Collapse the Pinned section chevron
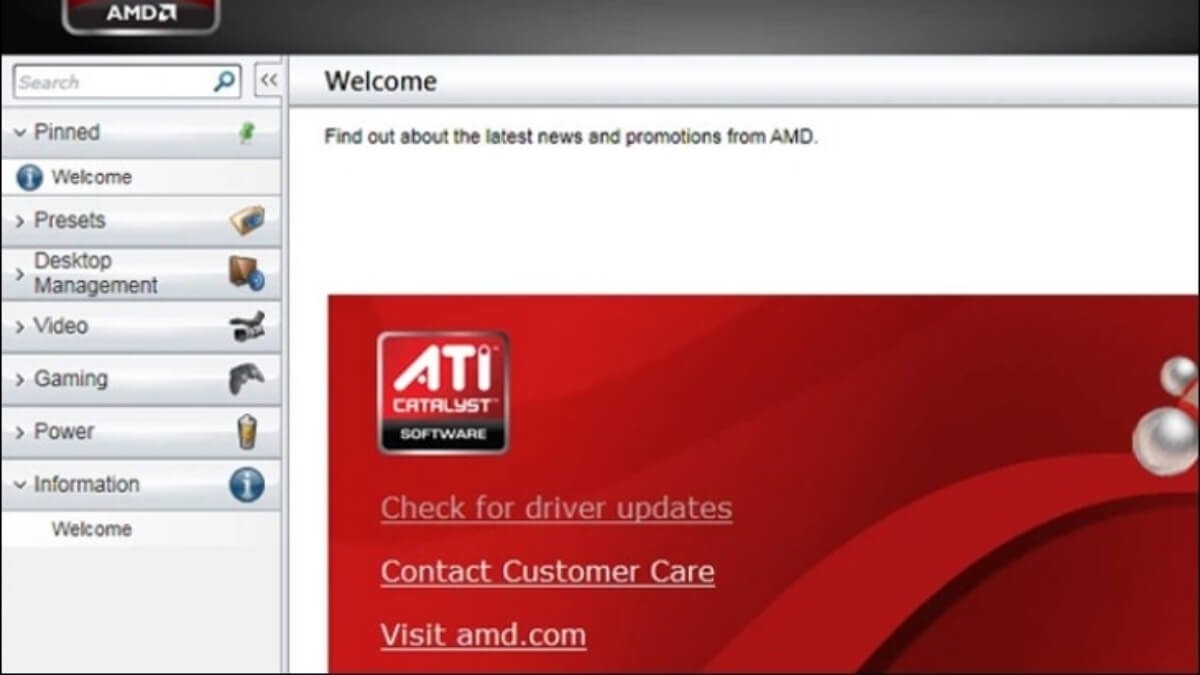Screen dimensions: 1200x675 point(20,132)
